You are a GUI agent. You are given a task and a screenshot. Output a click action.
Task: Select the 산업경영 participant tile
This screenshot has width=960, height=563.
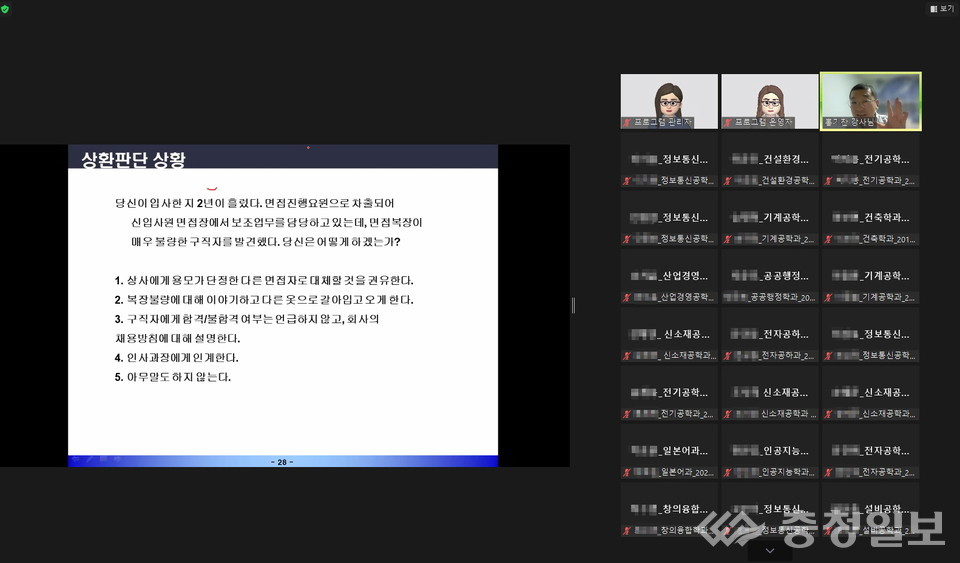pos(669,277)
